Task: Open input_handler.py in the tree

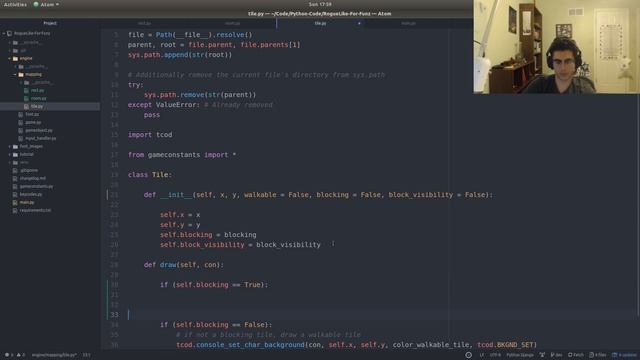Action: pyautogui.click(x=40, y=138)
